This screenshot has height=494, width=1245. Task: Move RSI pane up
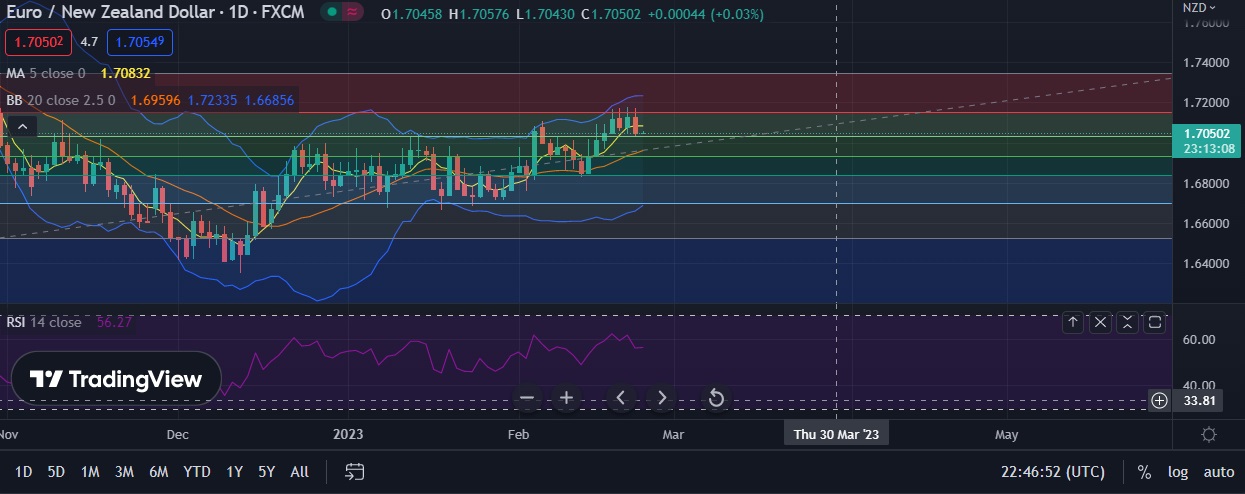(x=1072, y=322)
